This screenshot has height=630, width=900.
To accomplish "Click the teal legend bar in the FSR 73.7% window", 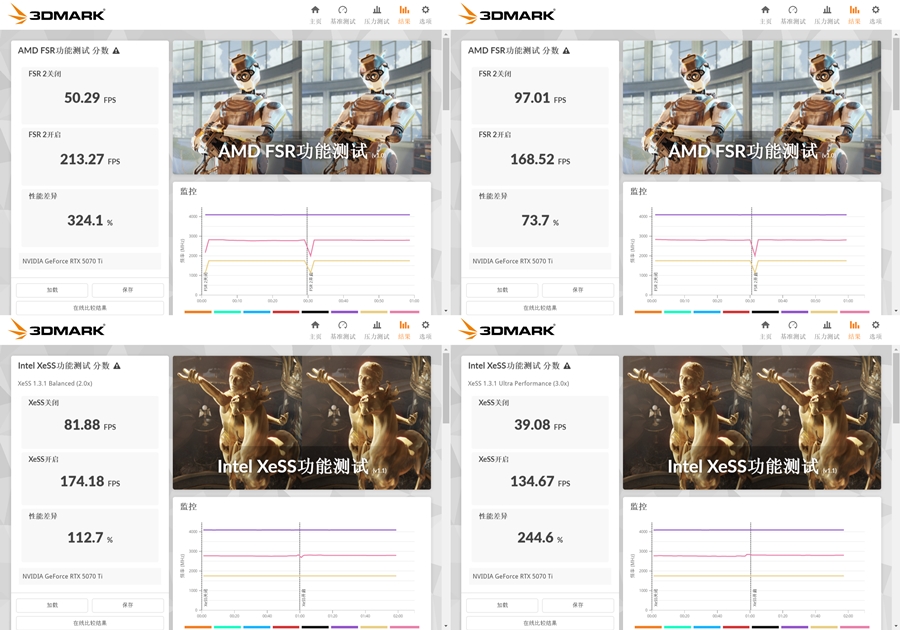I will tap(677, 312).
